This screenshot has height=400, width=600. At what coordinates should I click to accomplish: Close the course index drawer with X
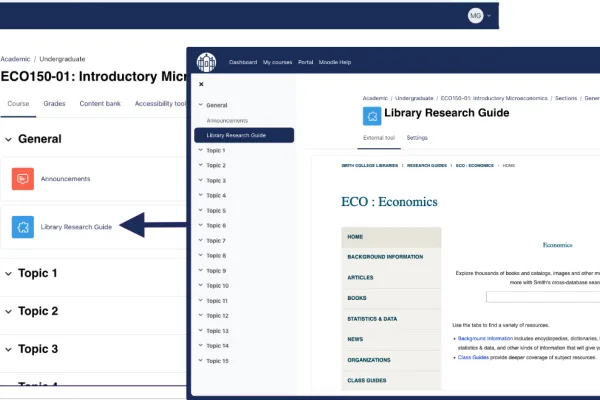pyautogui.click(x=201, y=84)
